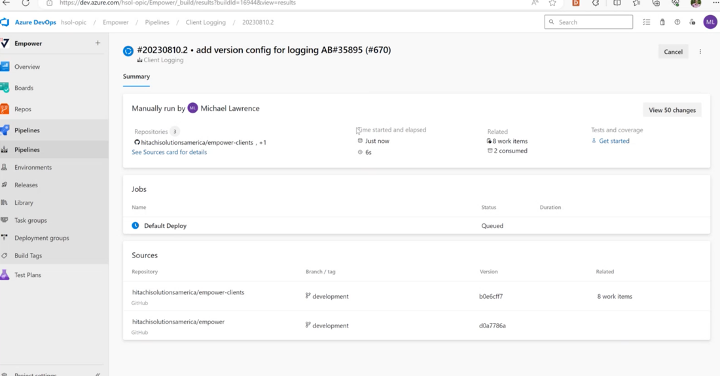Go to Empower breadcrumb
Screen dimensions: 720x376
coord(115,22)
